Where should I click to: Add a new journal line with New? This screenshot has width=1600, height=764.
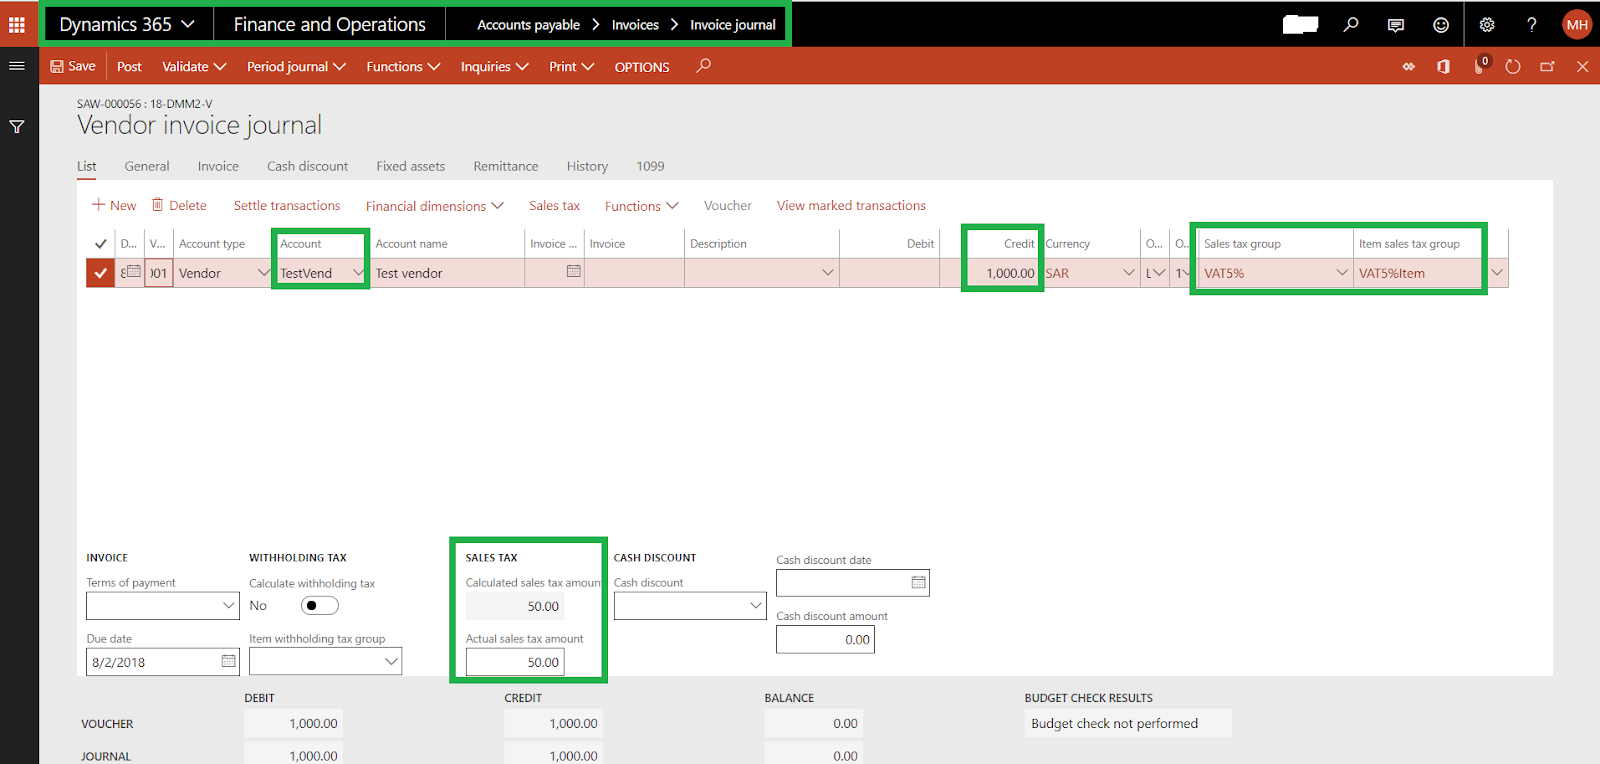pyautogui.click(x=114, y=205)
